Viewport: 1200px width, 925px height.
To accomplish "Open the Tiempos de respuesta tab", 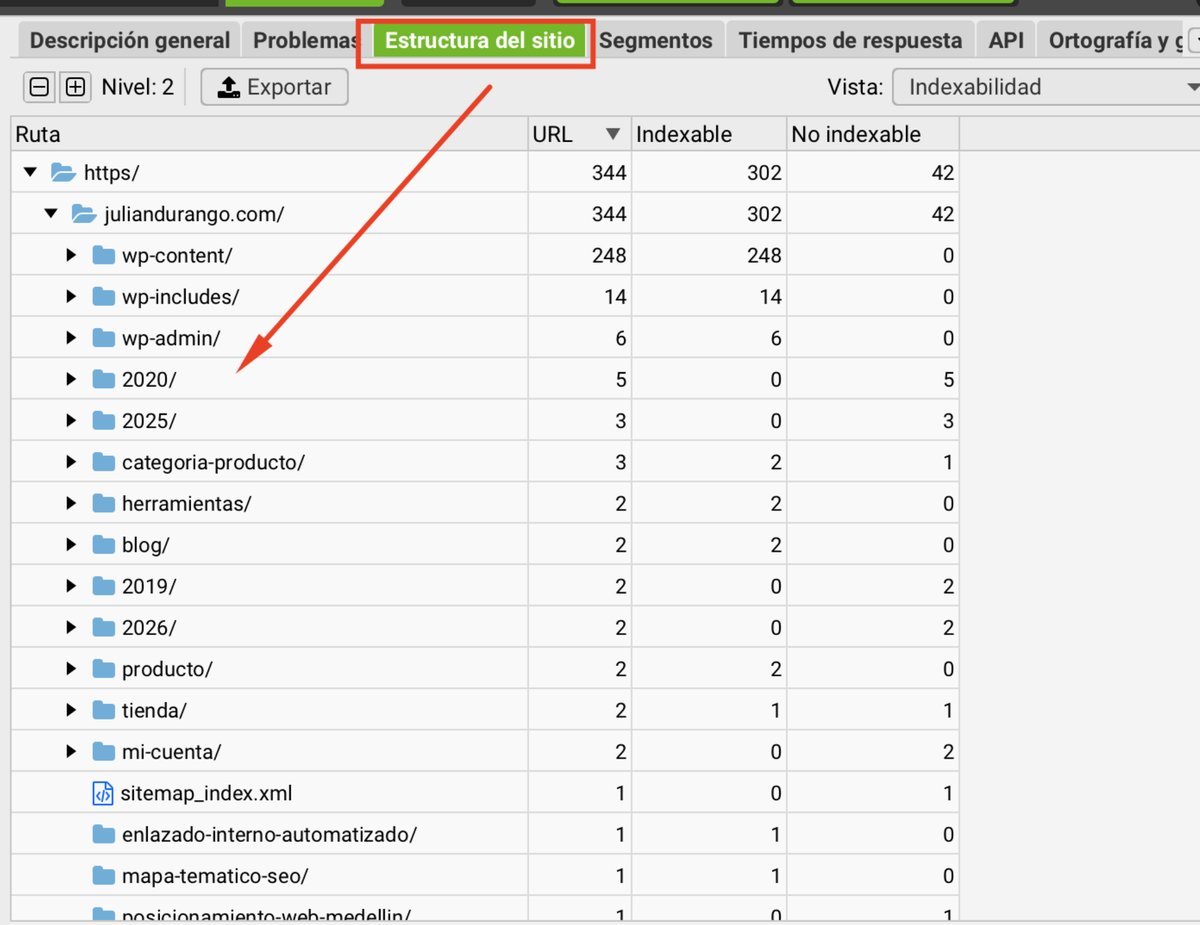I will [x=850, y=39].
